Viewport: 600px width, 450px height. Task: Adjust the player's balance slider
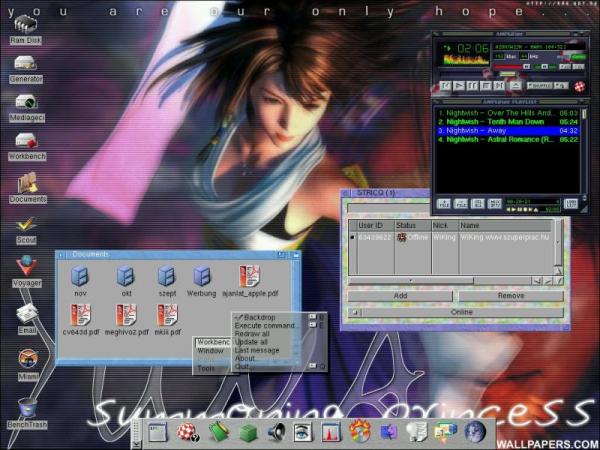pyautogui.click(x=545, y=67)
